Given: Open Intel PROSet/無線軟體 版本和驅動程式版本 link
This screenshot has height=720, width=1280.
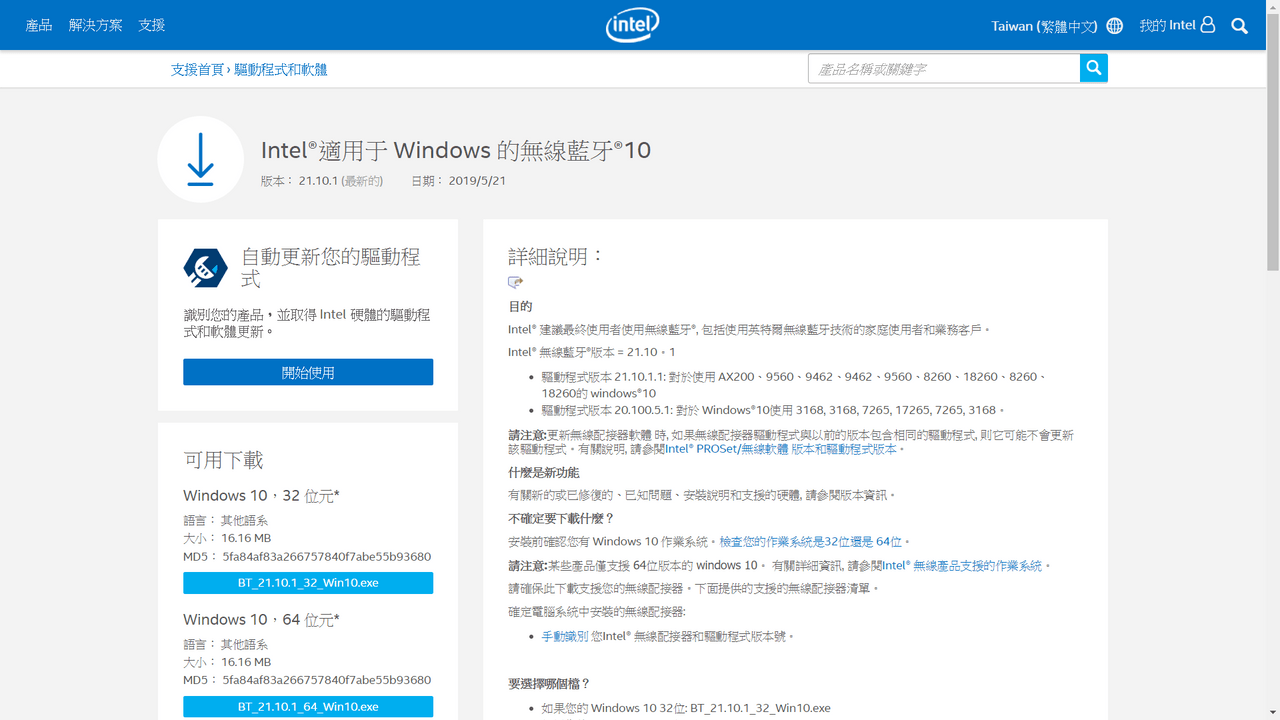Looking at the screenshot, I should coord(780,450).
